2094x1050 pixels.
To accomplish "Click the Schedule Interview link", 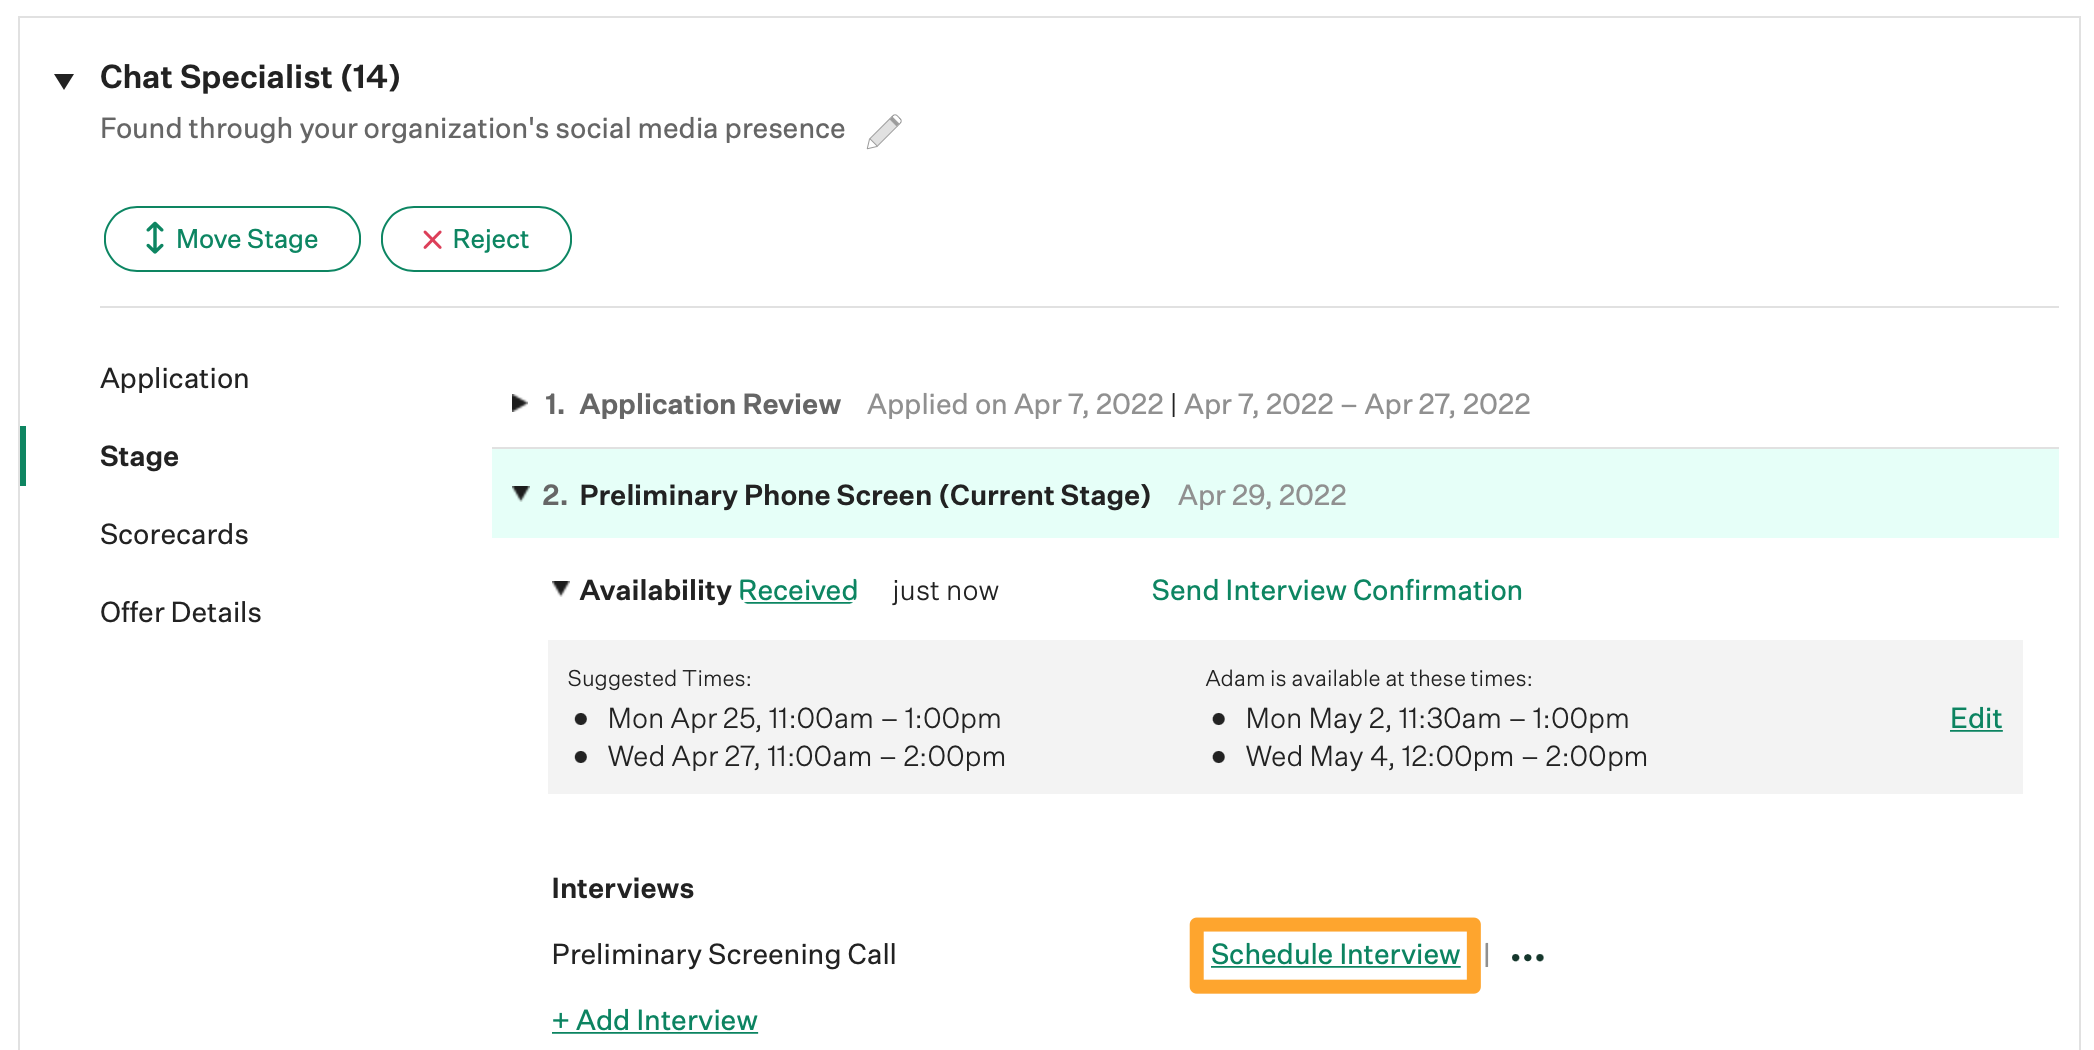I will coord(1335,954).
